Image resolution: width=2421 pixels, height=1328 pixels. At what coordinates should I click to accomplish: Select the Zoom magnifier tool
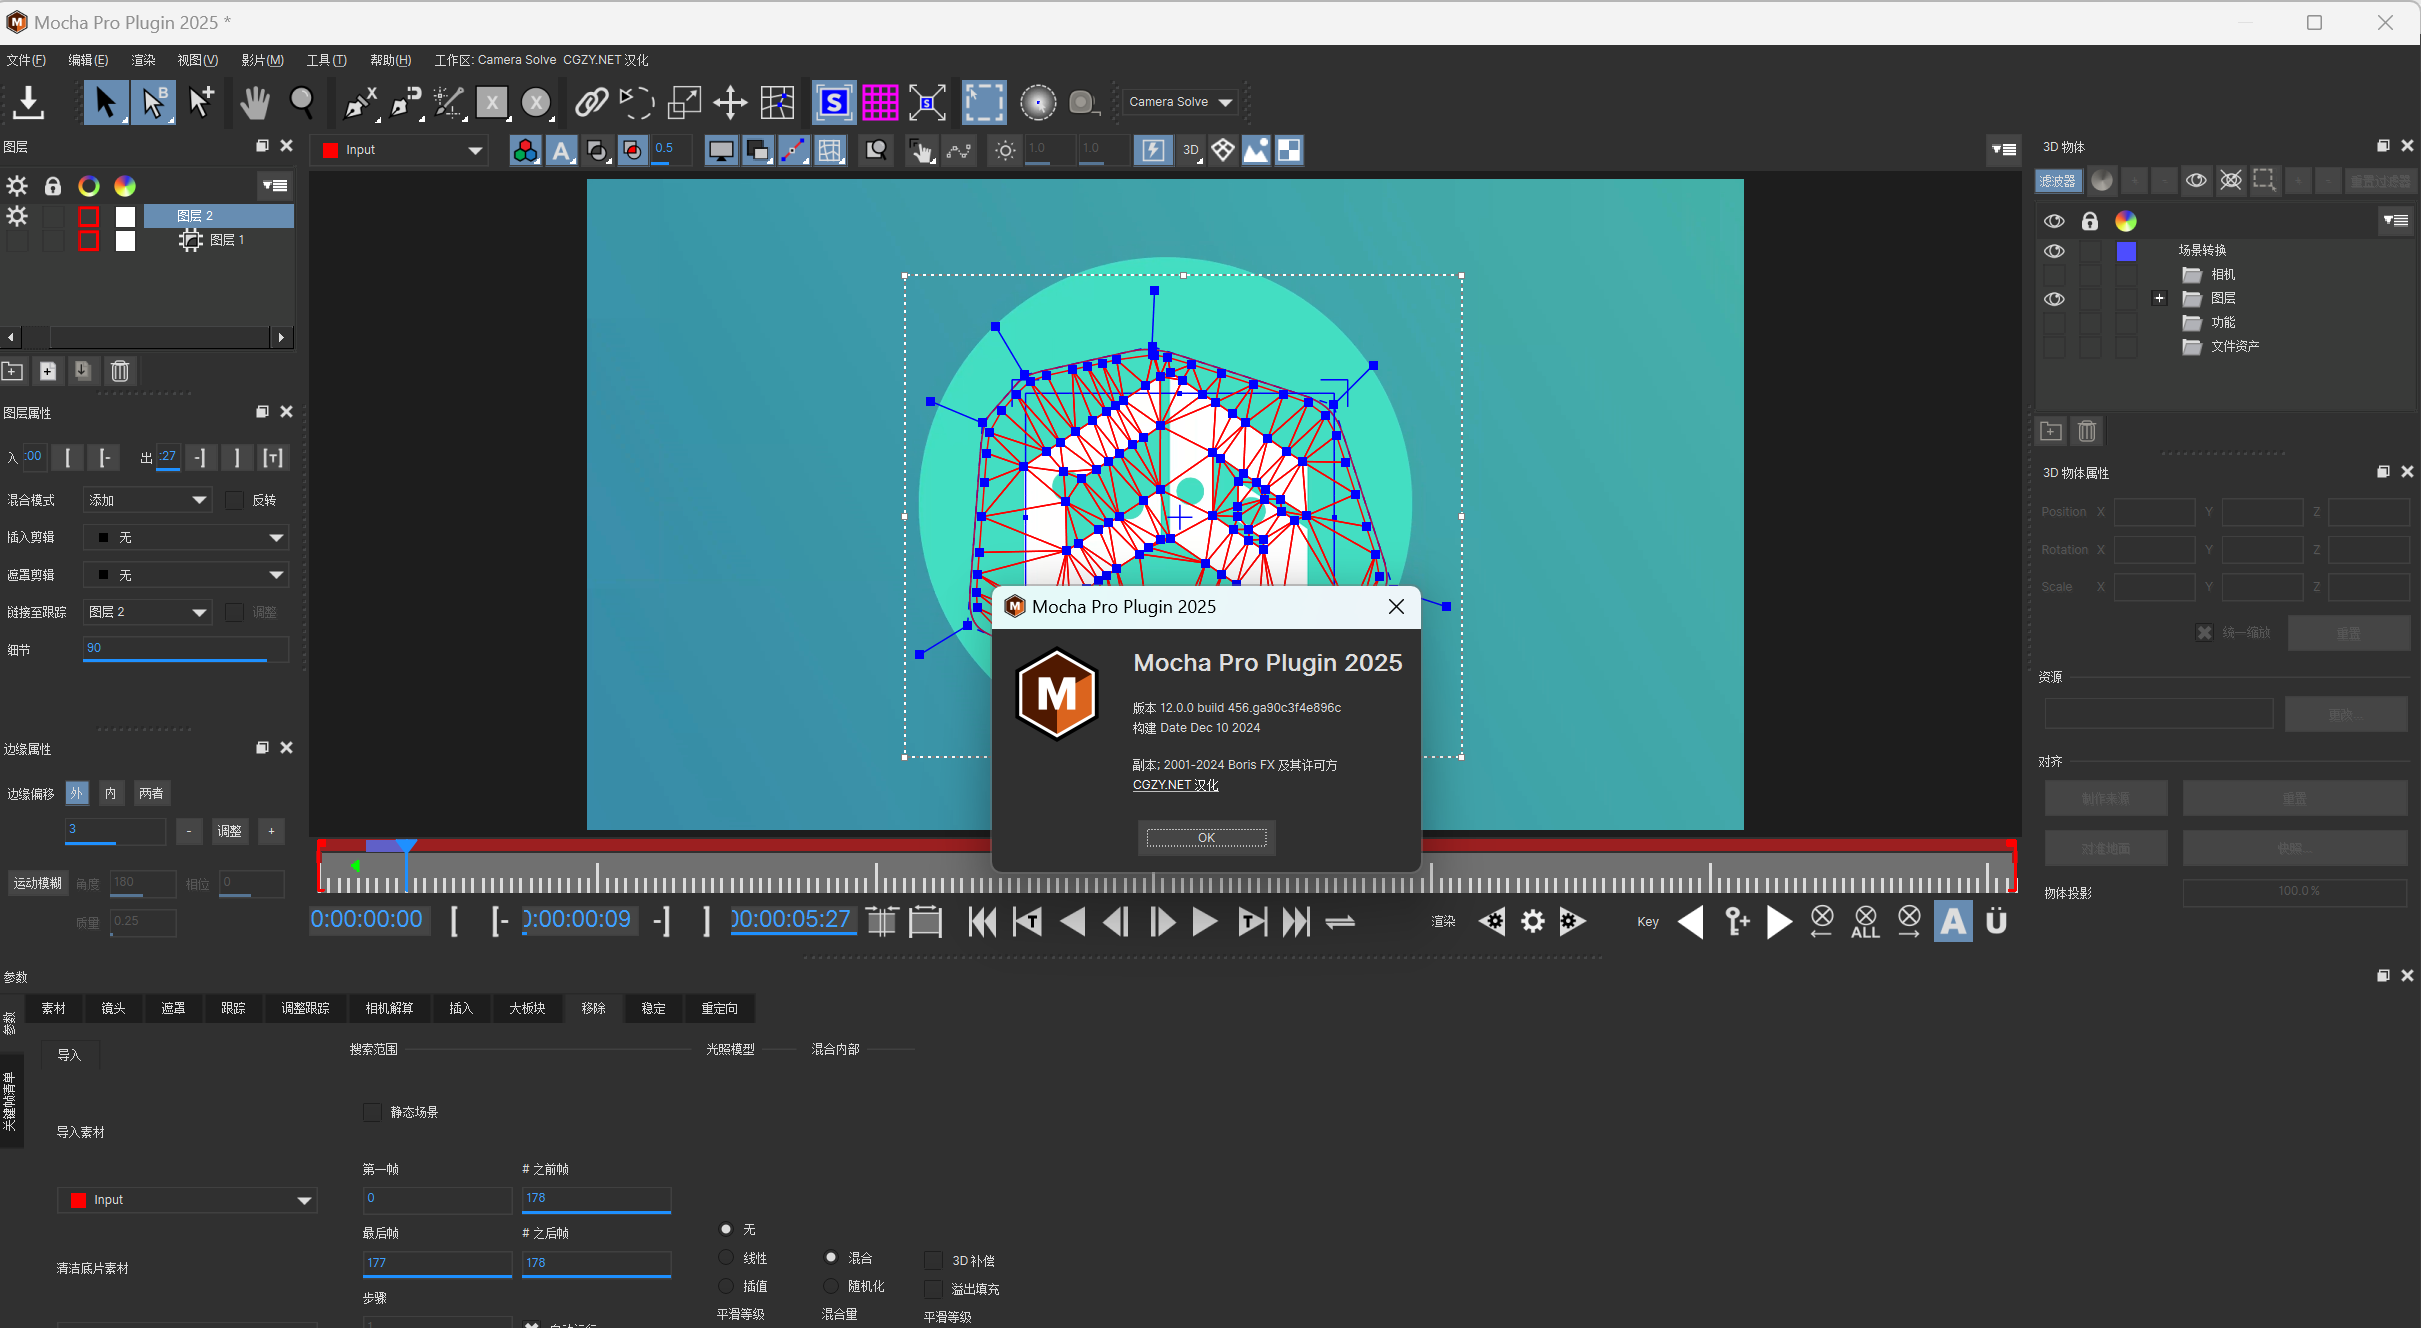[301, 102]
